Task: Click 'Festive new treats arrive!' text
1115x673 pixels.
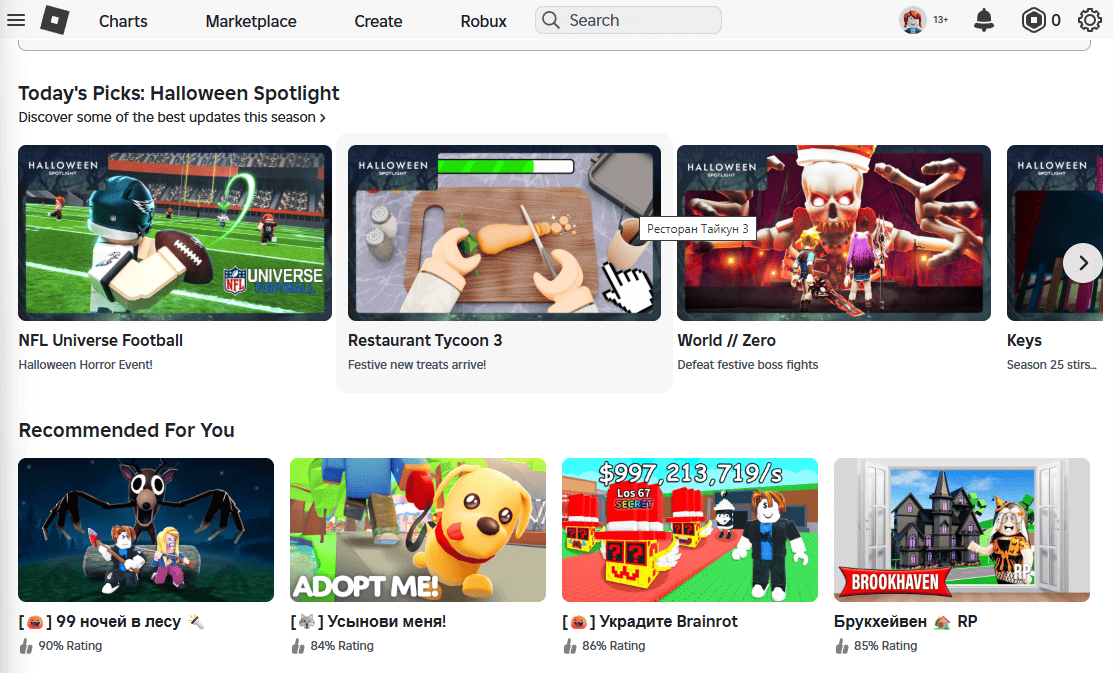Action: (417, 365)
